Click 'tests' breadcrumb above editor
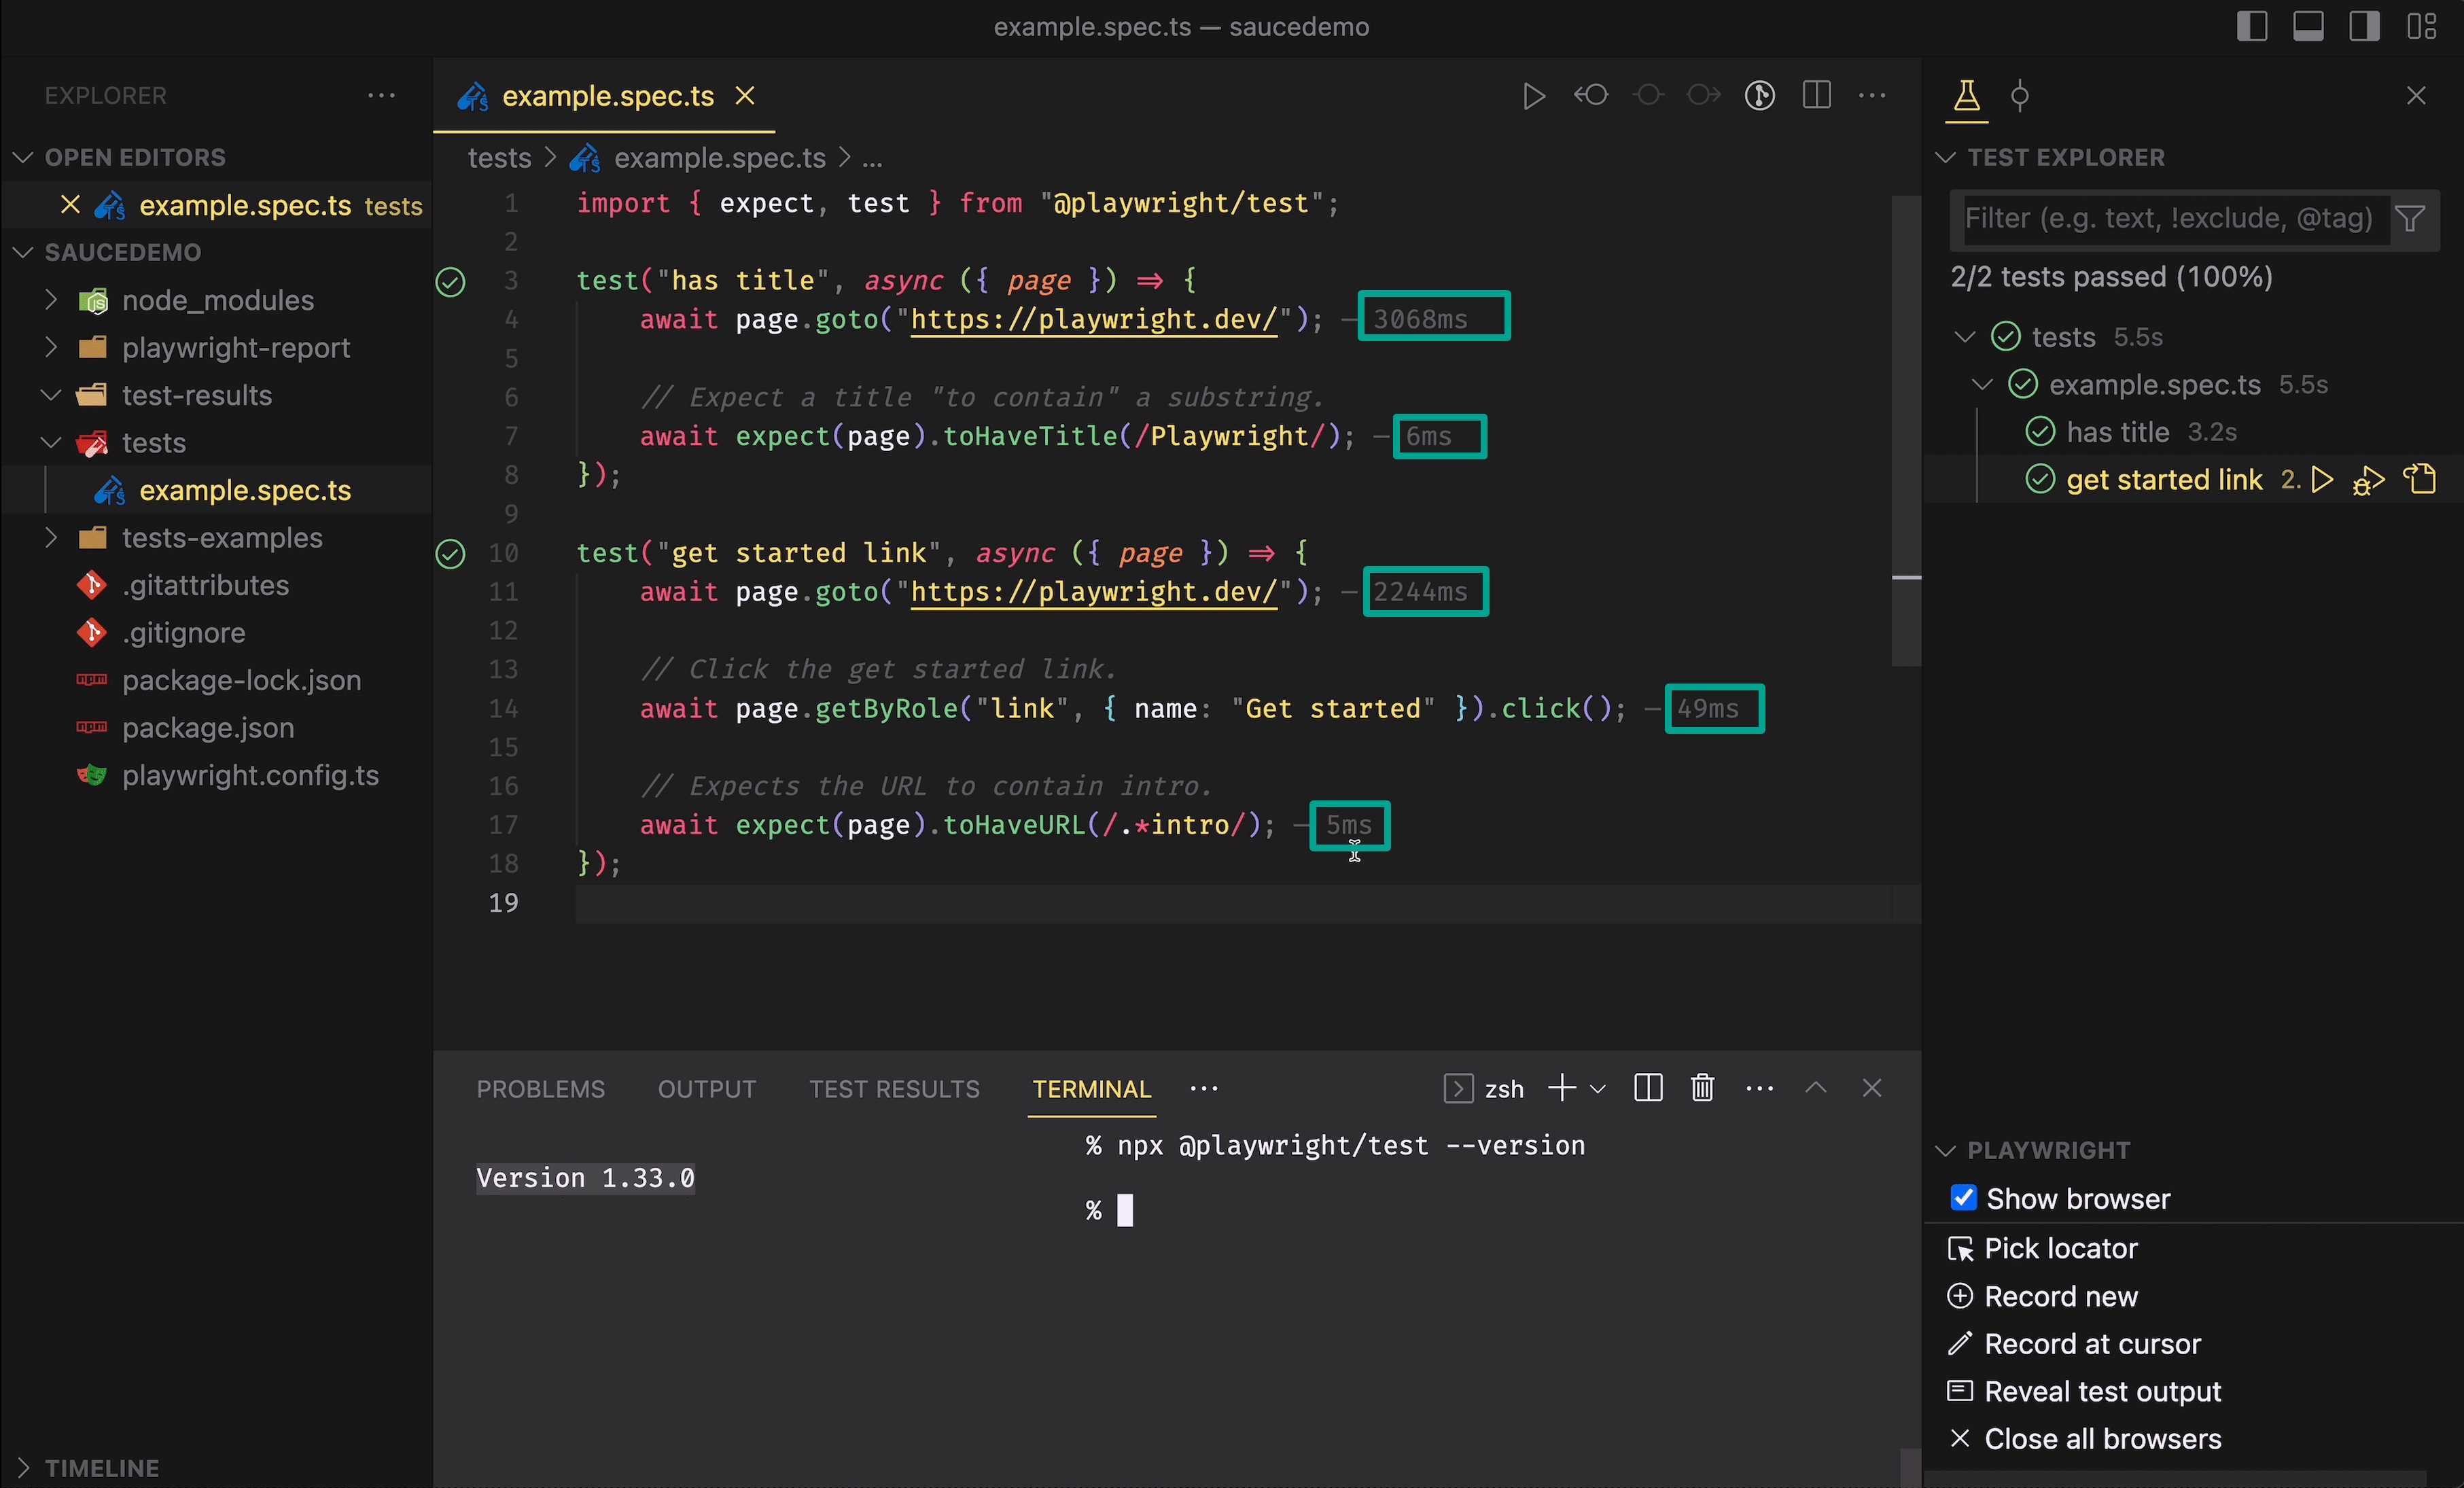 [499, 158]
